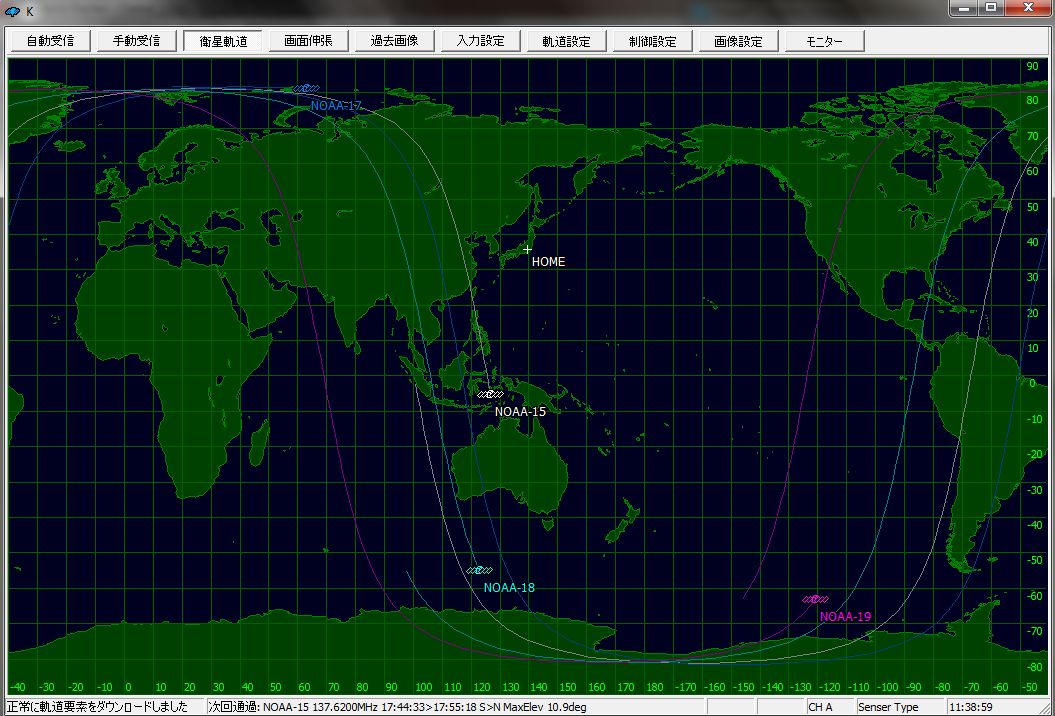Image resolution: width=1055 pixels, height=716 pixels.
Task: Click the CH A status cell
Action: [x=830, y=707]
